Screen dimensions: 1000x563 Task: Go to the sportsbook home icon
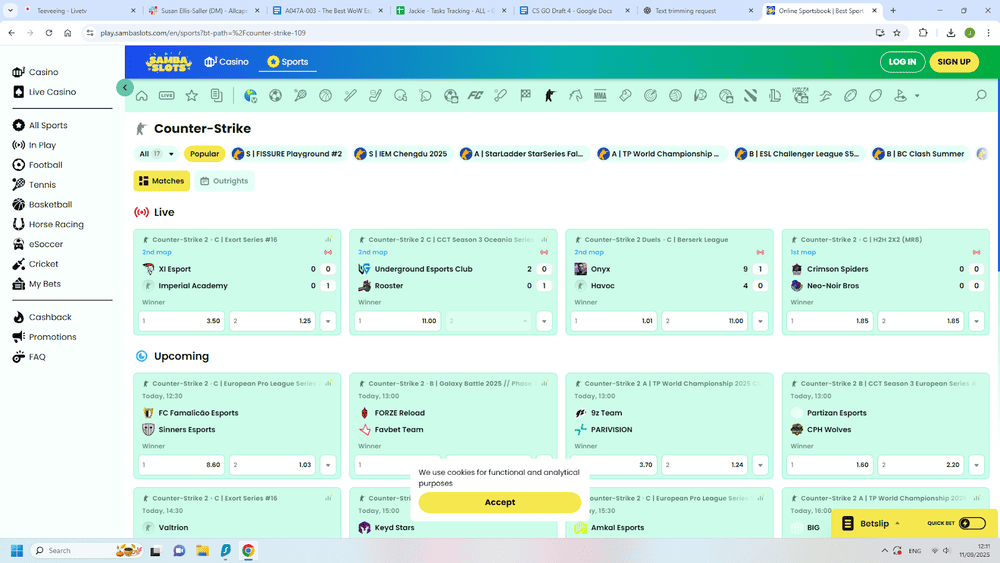click(142, 96)
